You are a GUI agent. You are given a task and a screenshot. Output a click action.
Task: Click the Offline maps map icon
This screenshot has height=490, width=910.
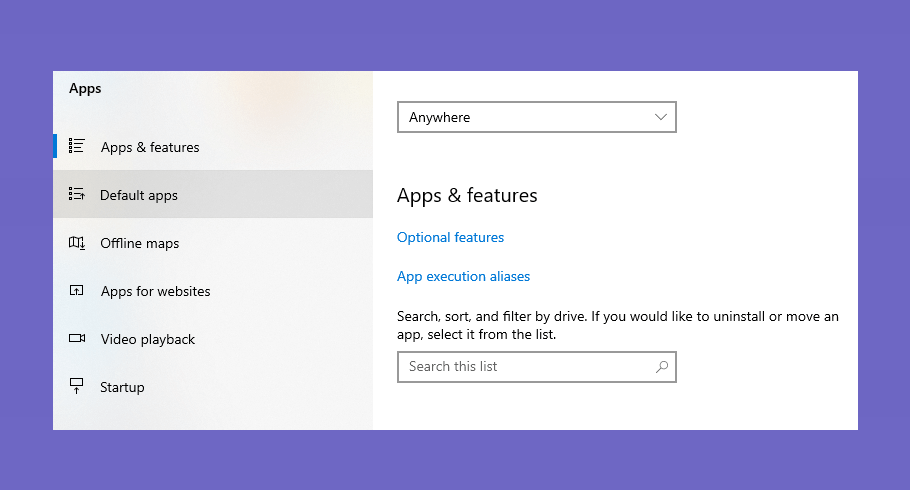coord(77,243)
